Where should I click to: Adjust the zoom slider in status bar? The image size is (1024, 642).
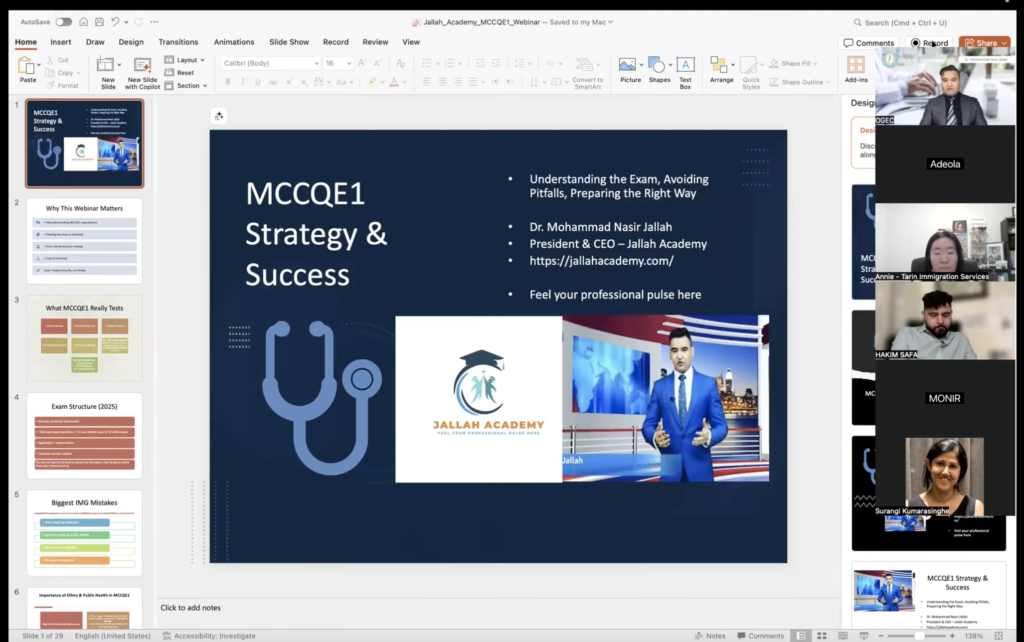click(x=919, y=635)
